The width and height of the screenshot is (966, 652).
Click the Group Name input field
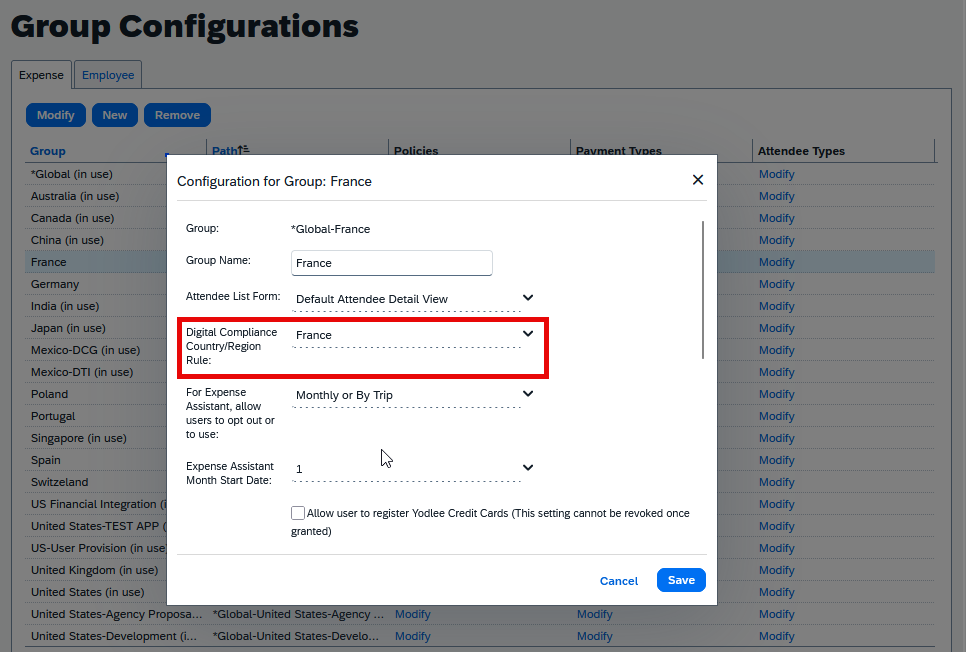(x=391, y=263)
